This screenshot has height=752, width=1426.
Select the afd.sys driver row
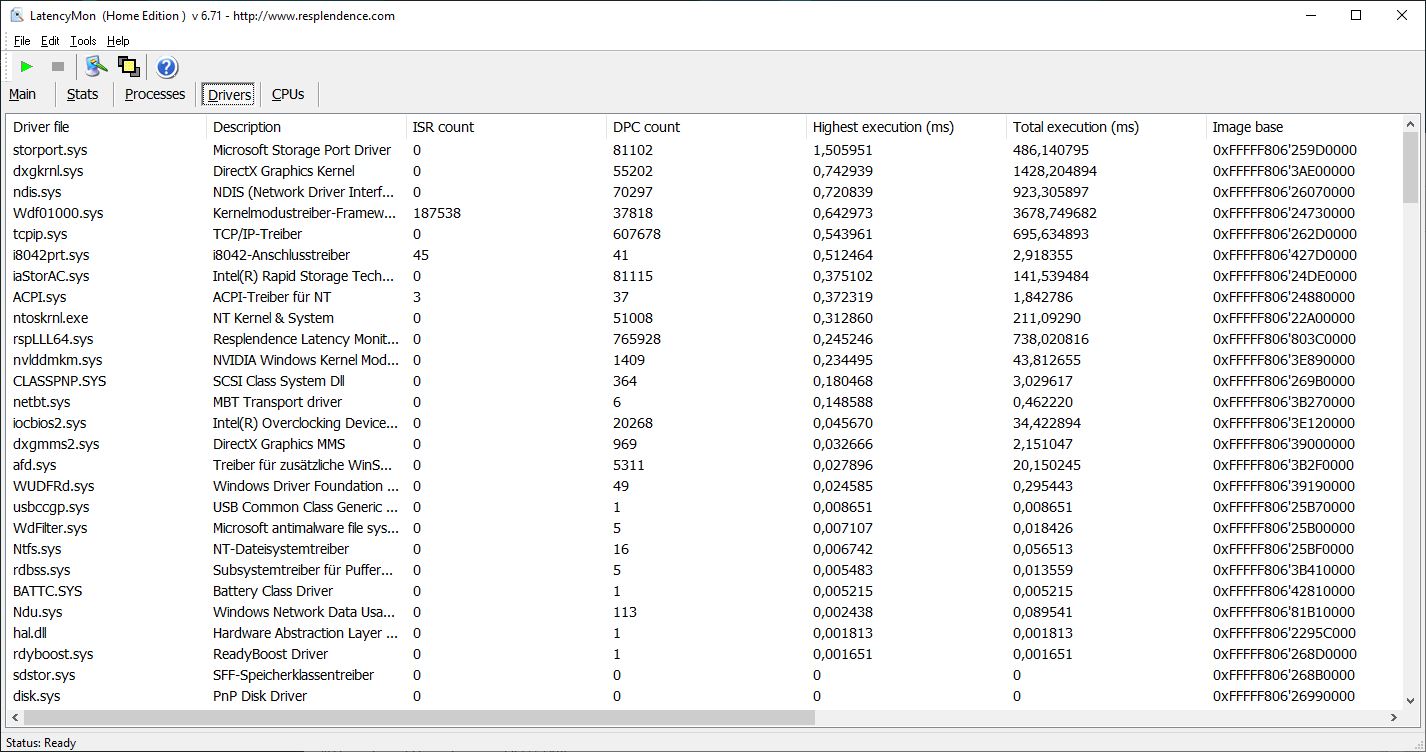pyautogui.click(x=704, y=465)
